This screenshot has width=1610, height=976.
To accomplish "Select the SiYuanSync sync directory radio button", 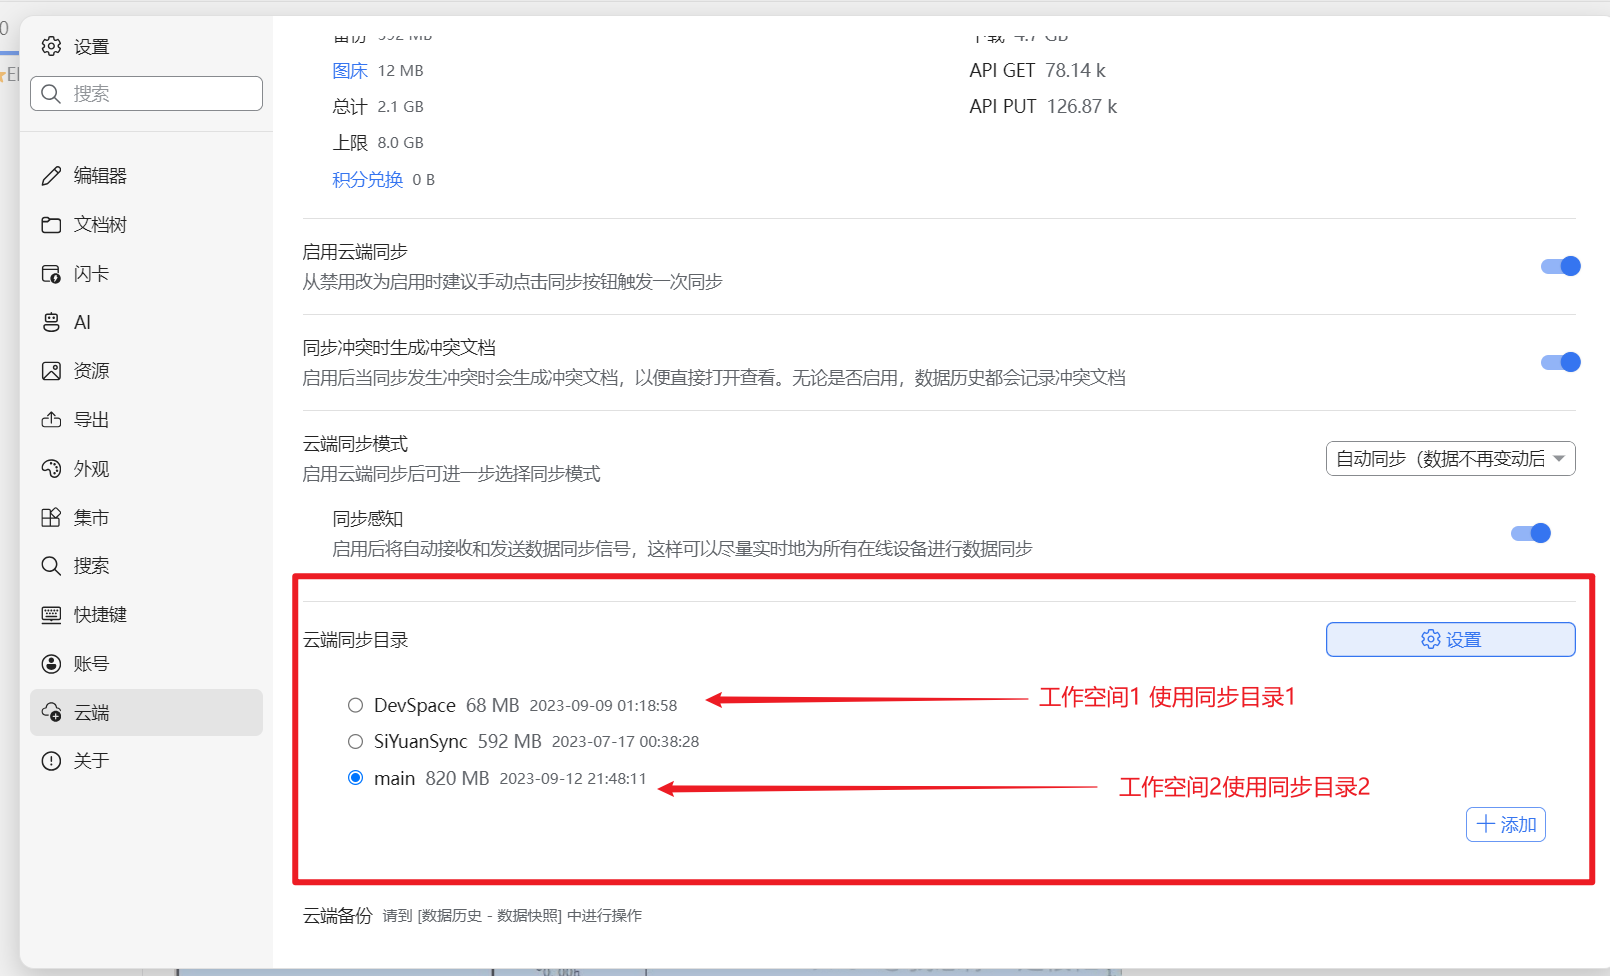I will click(355, 742).
